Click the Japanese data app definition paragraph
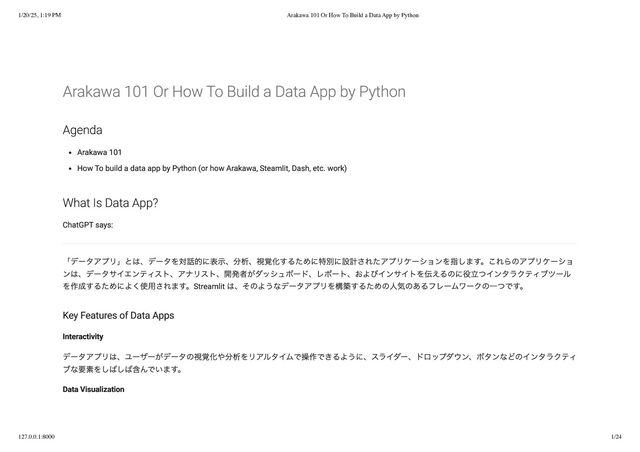The width and height of the screenshot is (640, 452). [318, 274]
